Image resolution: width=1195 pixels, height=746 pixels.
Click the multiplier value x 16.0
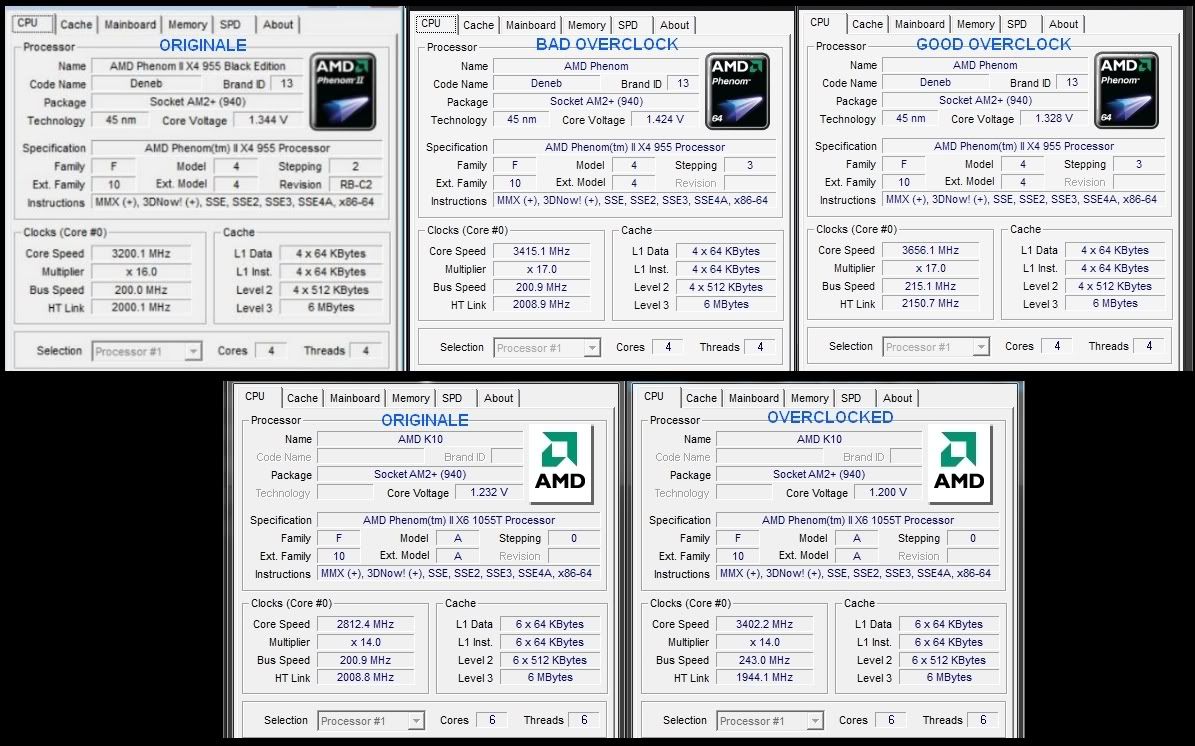click(x=141, y=271)
